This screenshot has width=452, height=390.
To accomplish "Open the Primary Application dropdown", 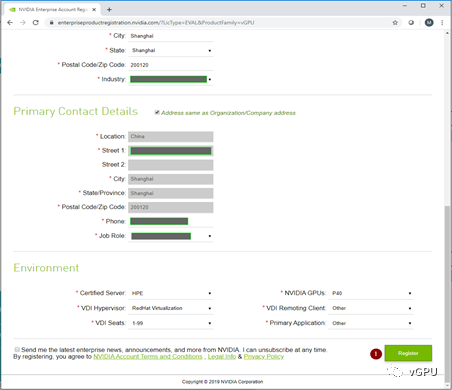I will click(371, 323).
